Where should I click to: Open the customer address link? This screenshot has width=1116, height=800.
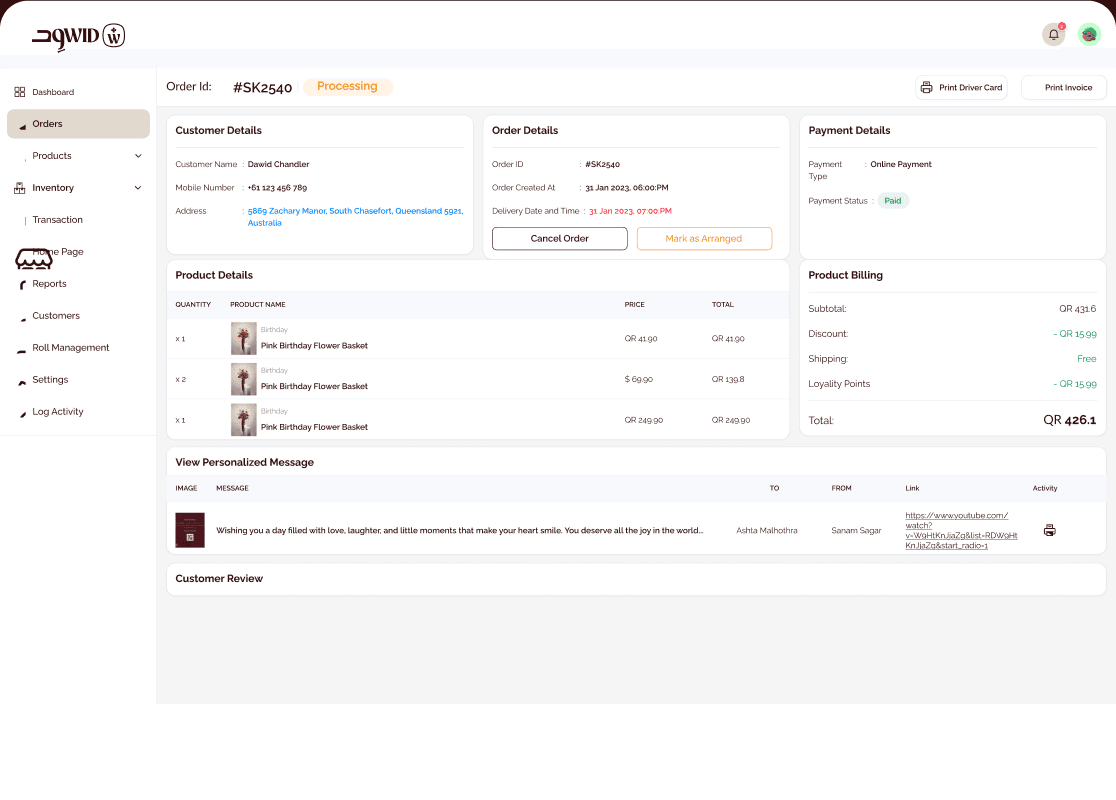(x=355, y=217)
